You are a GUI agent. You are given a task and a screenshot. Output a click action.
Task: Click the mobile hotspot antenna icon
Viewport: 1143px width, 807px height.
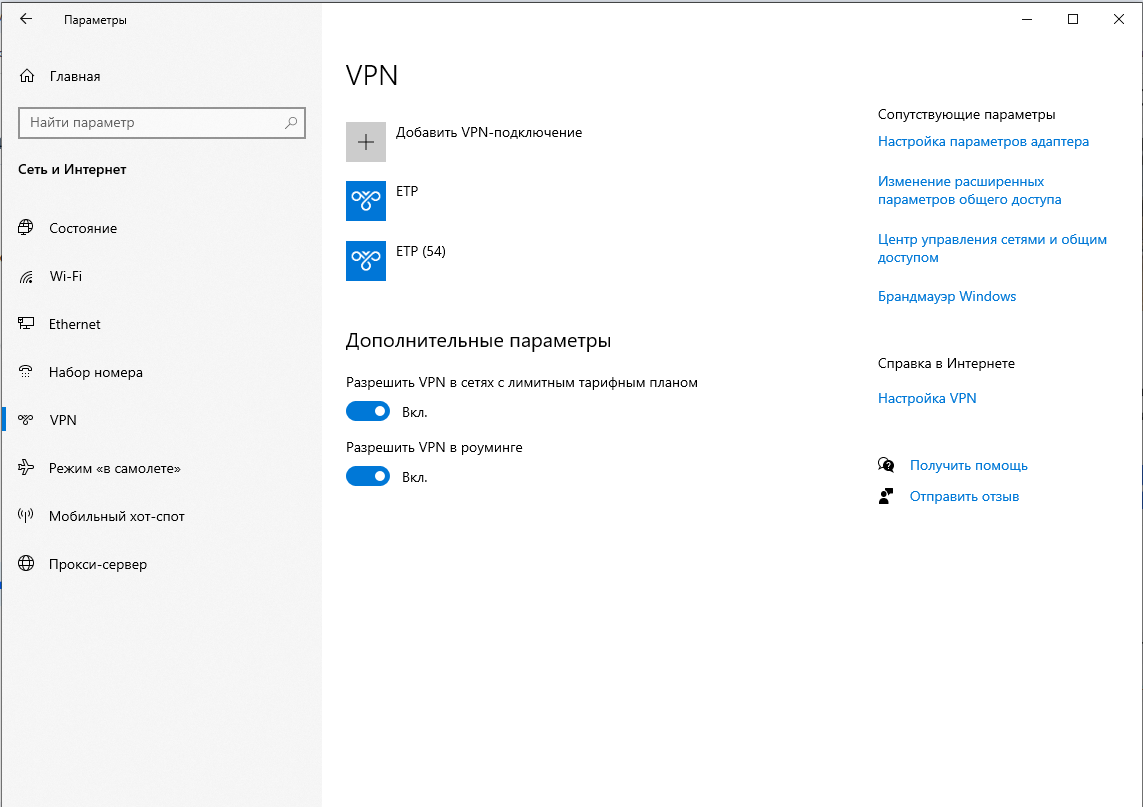tap(26, 515)
